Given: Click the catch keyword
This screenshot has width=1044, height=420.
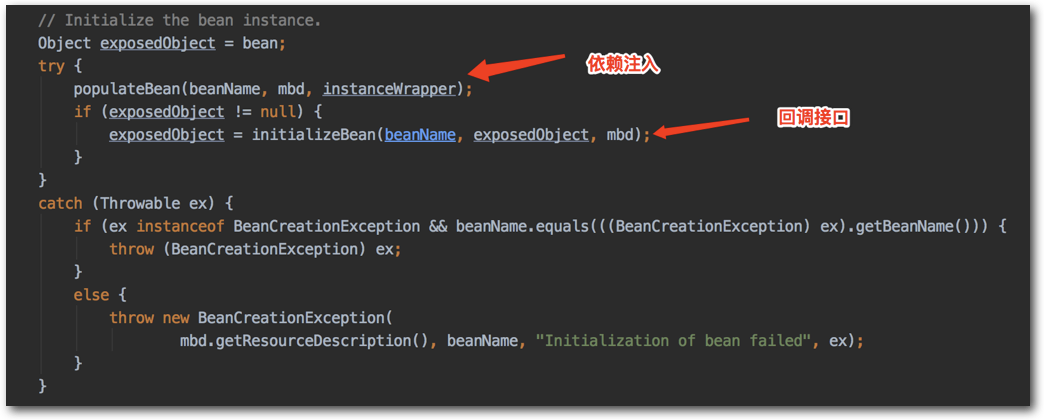Looking at the screenshot, I should [x=60, y=203].
